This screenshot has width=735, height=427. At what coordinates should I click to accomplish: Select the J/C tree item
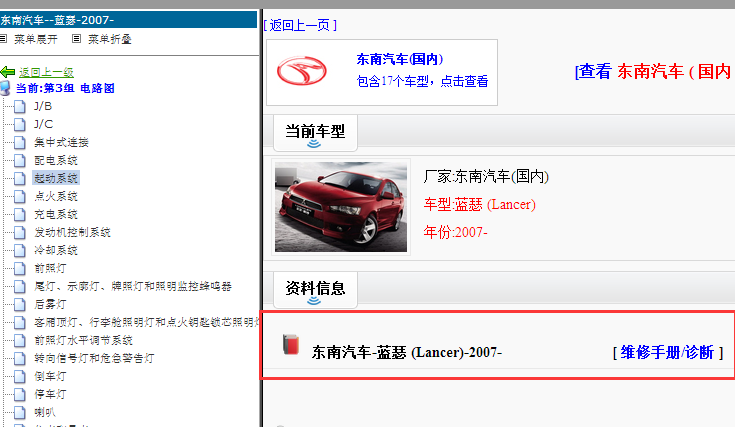[x=43, y=124]
